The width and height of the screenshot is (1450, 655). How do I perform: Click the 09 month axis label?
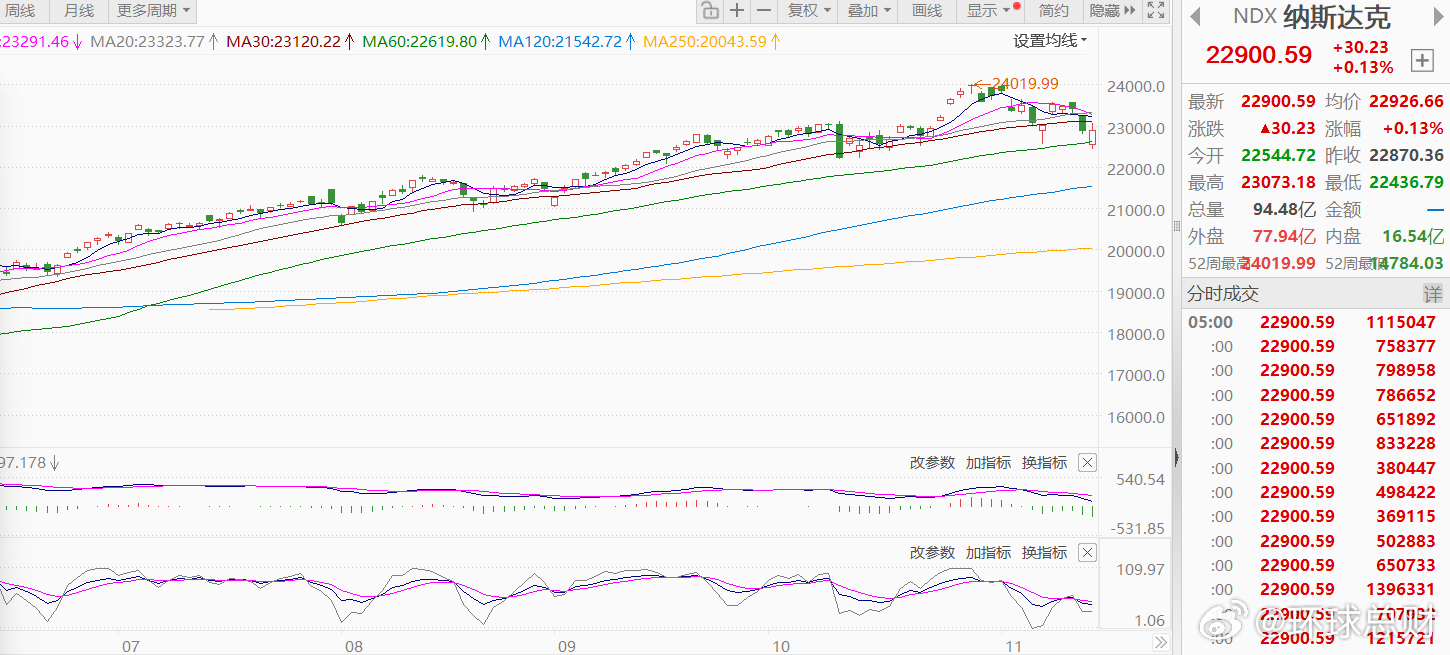[x=568, y=646]
